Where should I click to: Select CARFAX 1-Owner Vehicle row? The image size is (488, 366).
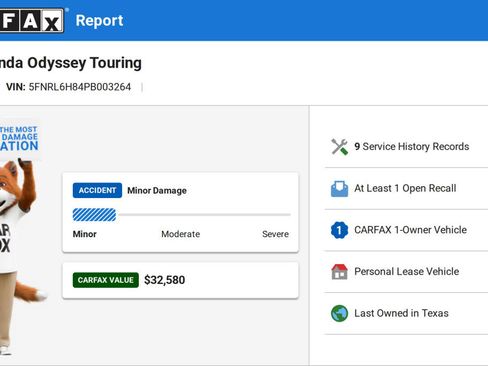click(406, 230)
